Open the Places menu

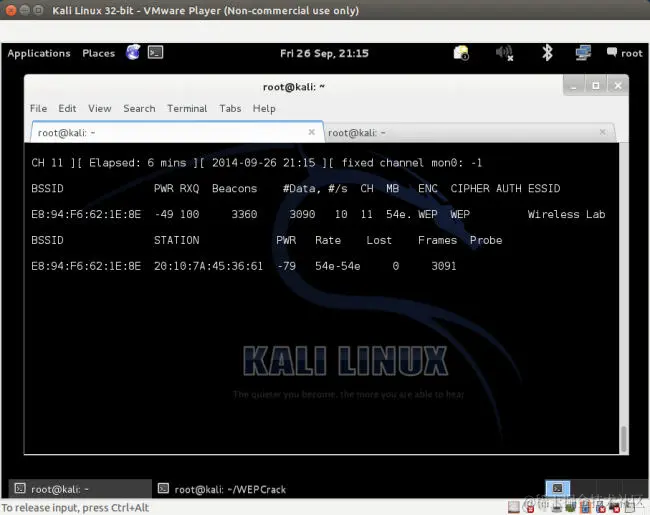(98, 53)
